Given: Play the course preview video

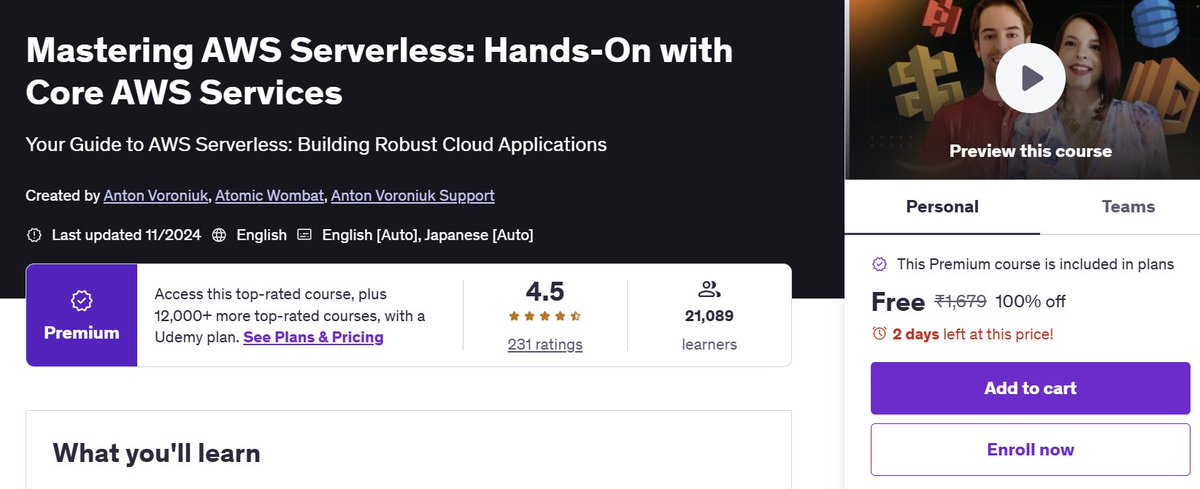Looking at the screenshot, I should pyautogui.click(x=1030, y=77).
